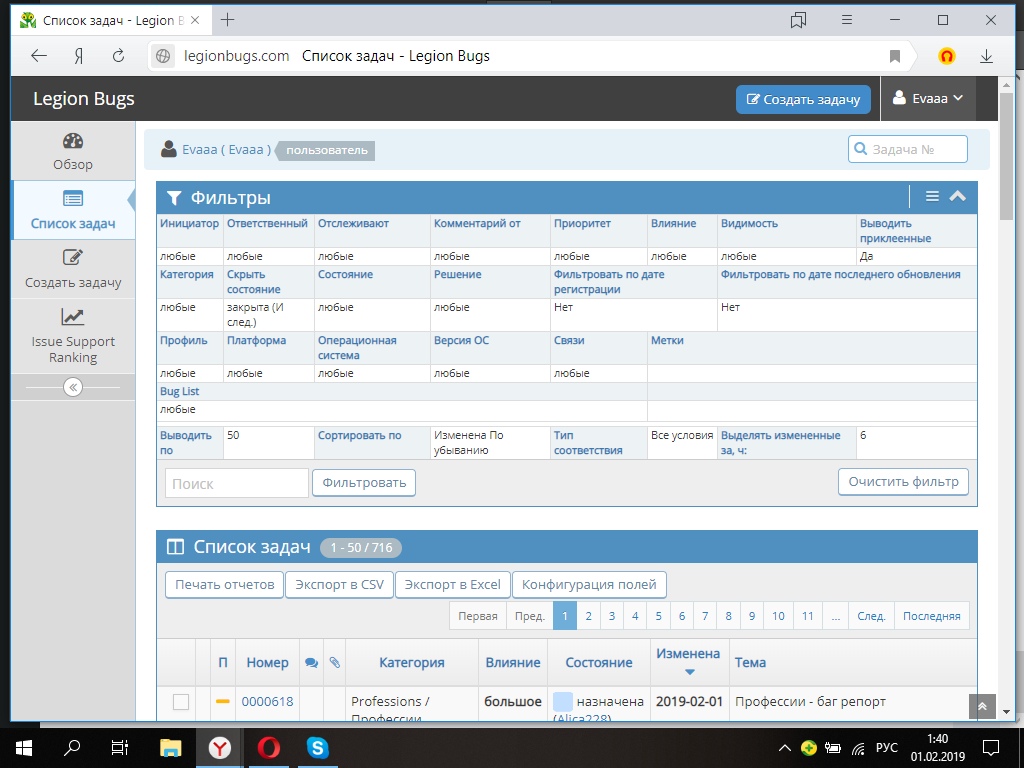Open the Обзор dashboard icon
This screenshot has width=1024, height=768.
(x=73, y=141)
